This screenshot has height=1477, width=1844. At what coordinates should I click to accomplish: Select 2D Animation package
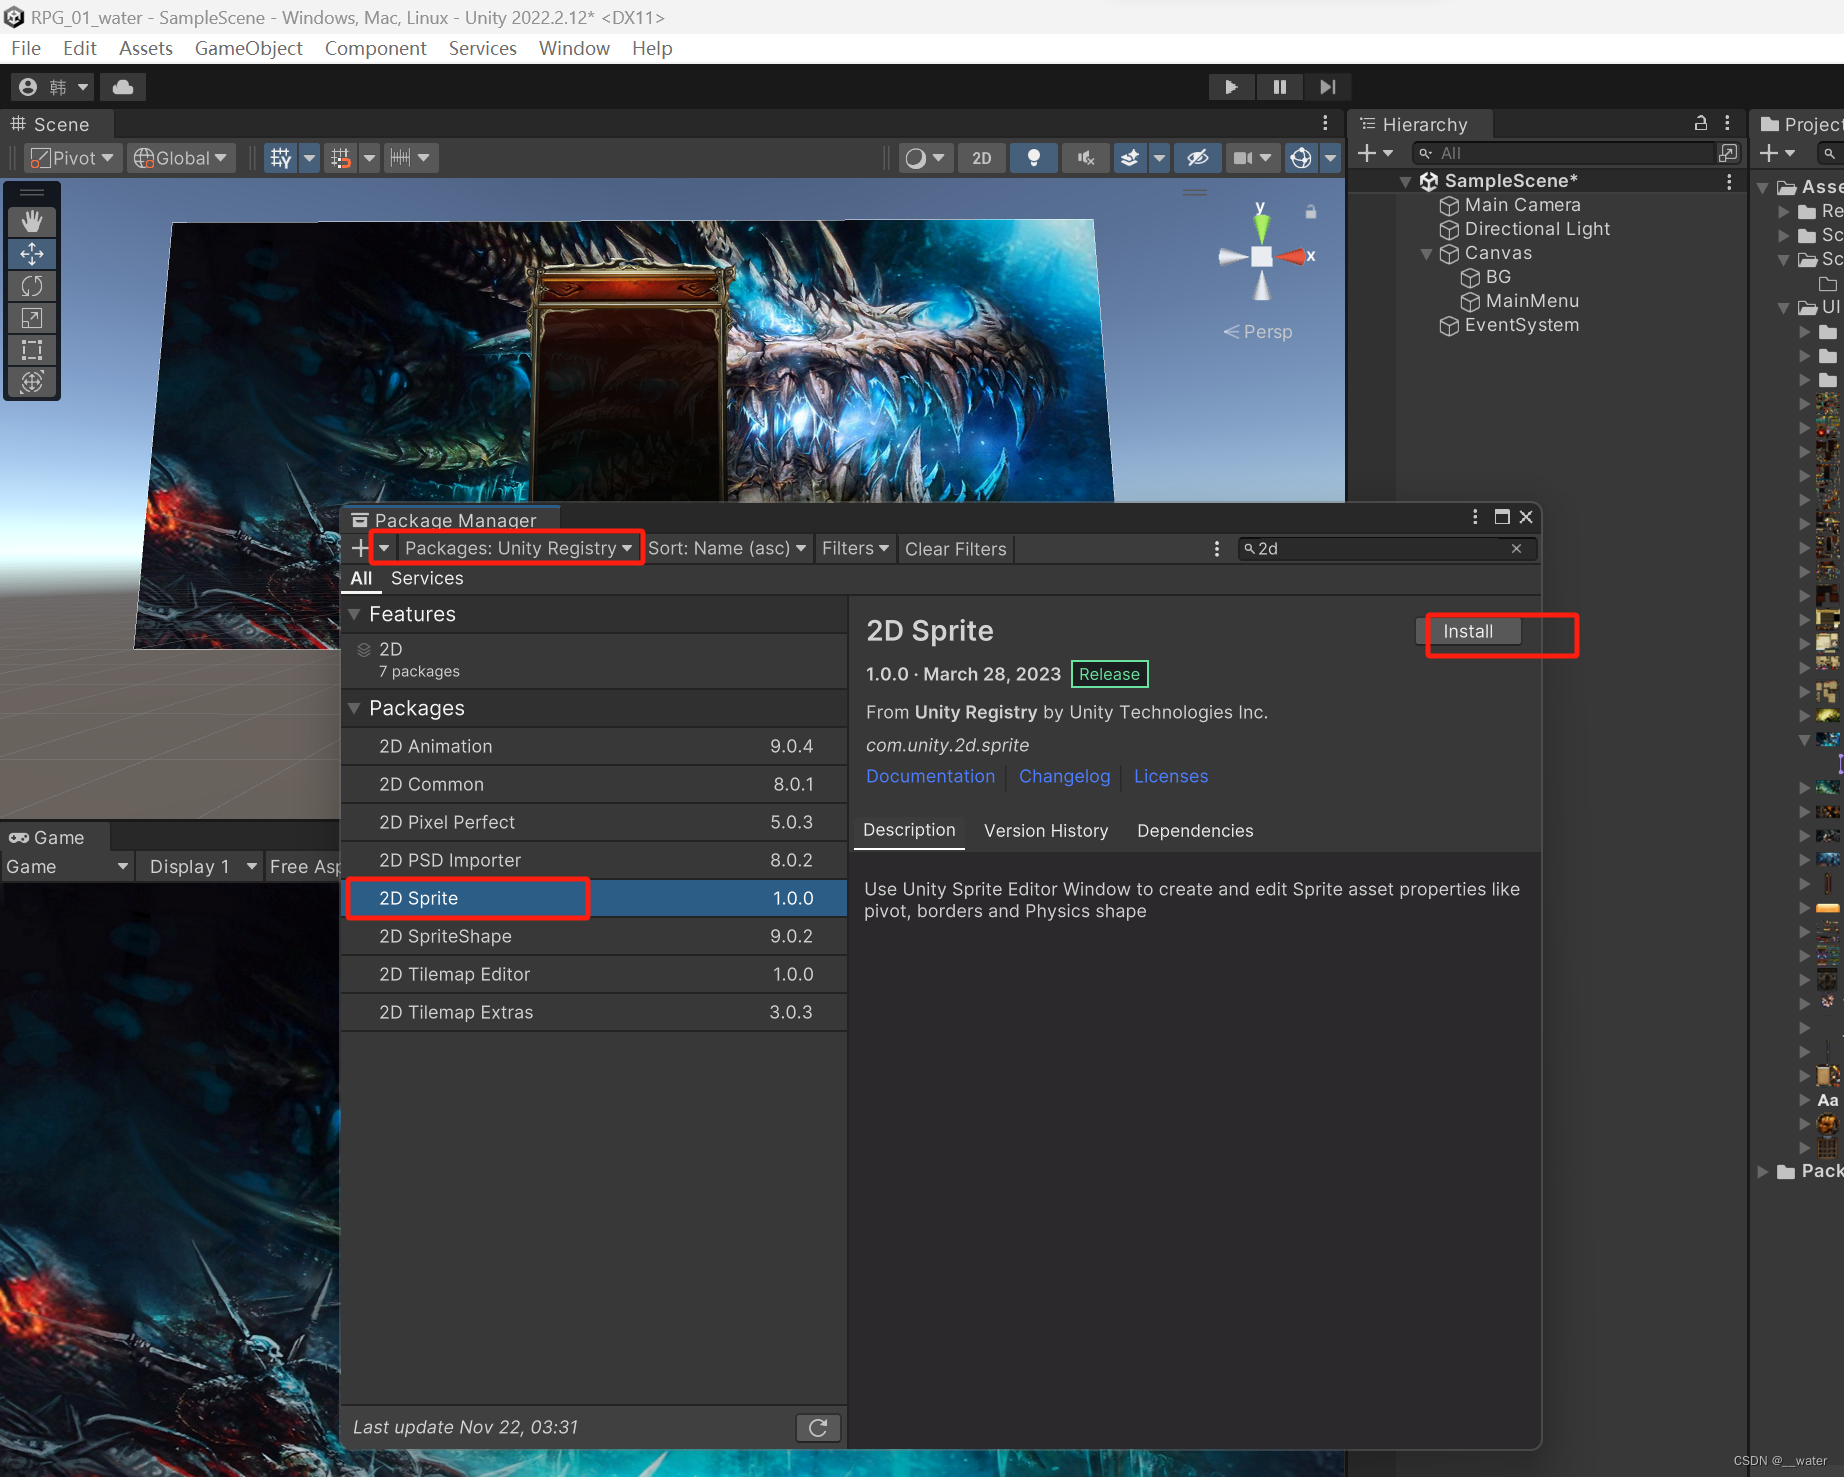pyautogui.click(x=594, y=747)
